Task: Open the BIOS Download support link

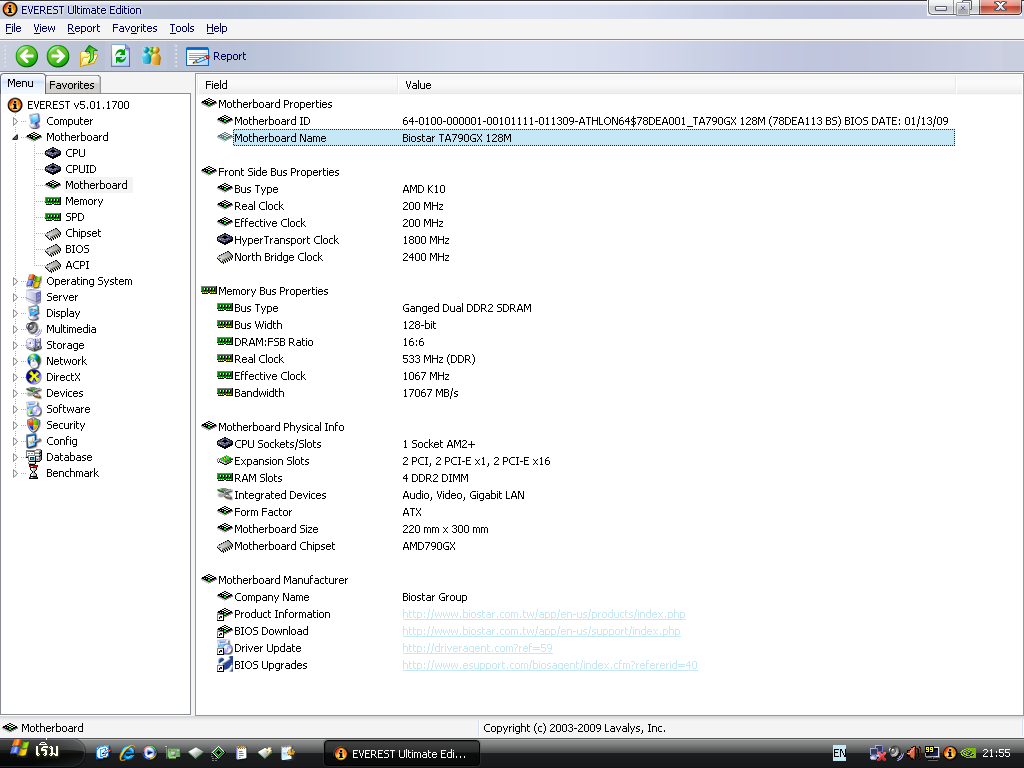Action: pyautogui.click(x=541, y=631)
